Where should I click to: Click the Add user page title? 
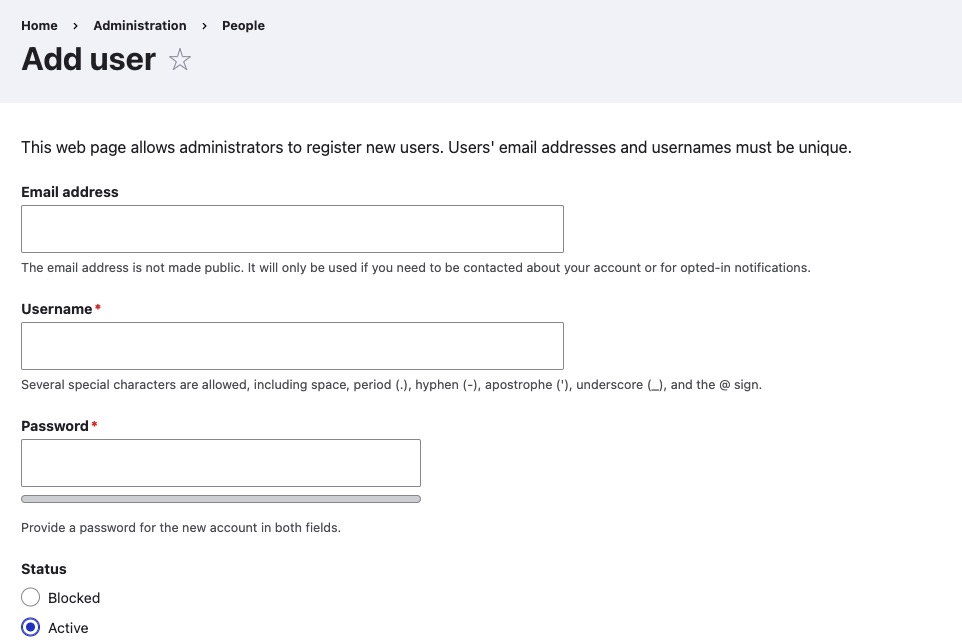pyautogui.click(x=88, y=59)
